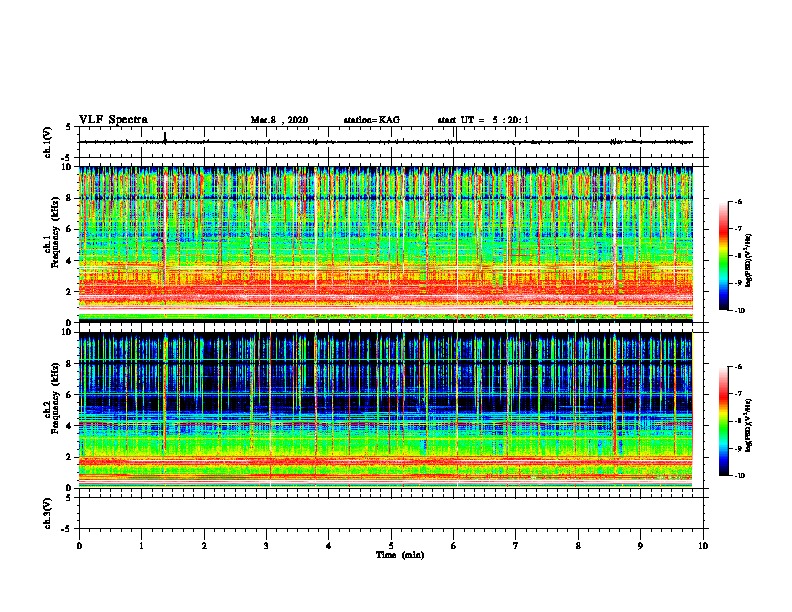Click the 'ch.3(V)' axis label
The height and width of the screenshot is (612, 792).
(x=48, y=513)
